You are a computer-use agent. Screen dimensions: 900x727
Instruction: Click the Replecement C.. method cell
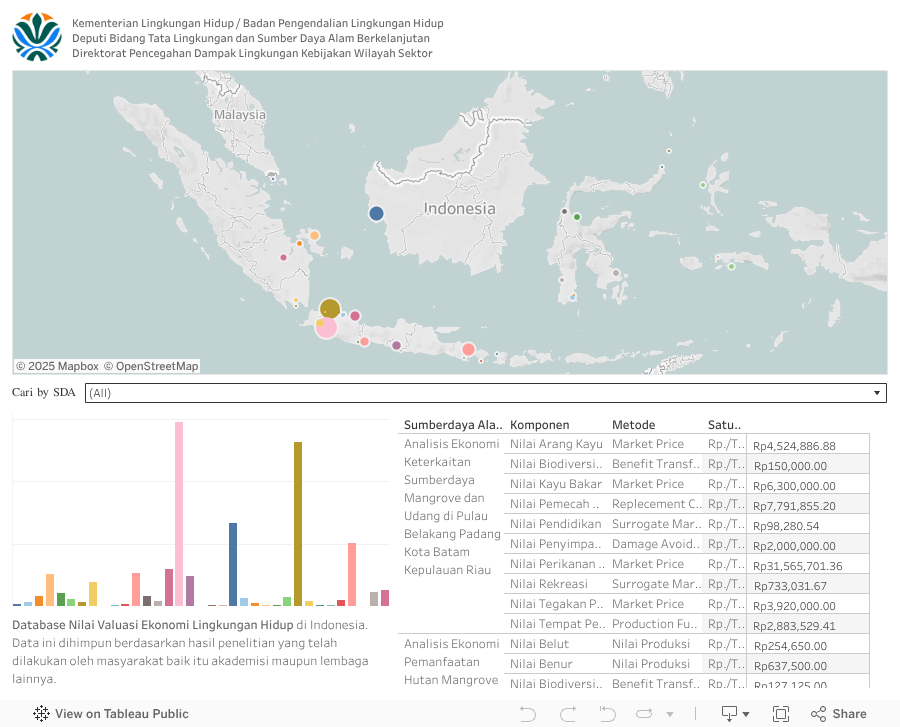(x=657, y=504)
